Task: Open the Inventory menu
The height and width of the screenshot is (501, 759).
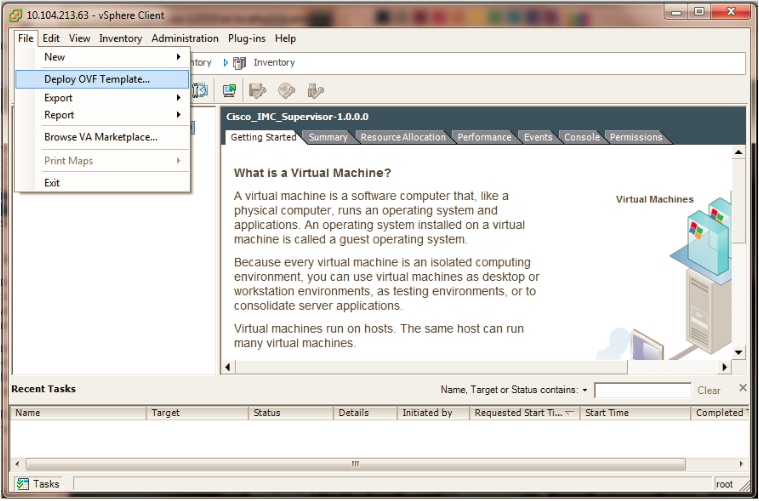Action: click(x=121, y=38)
